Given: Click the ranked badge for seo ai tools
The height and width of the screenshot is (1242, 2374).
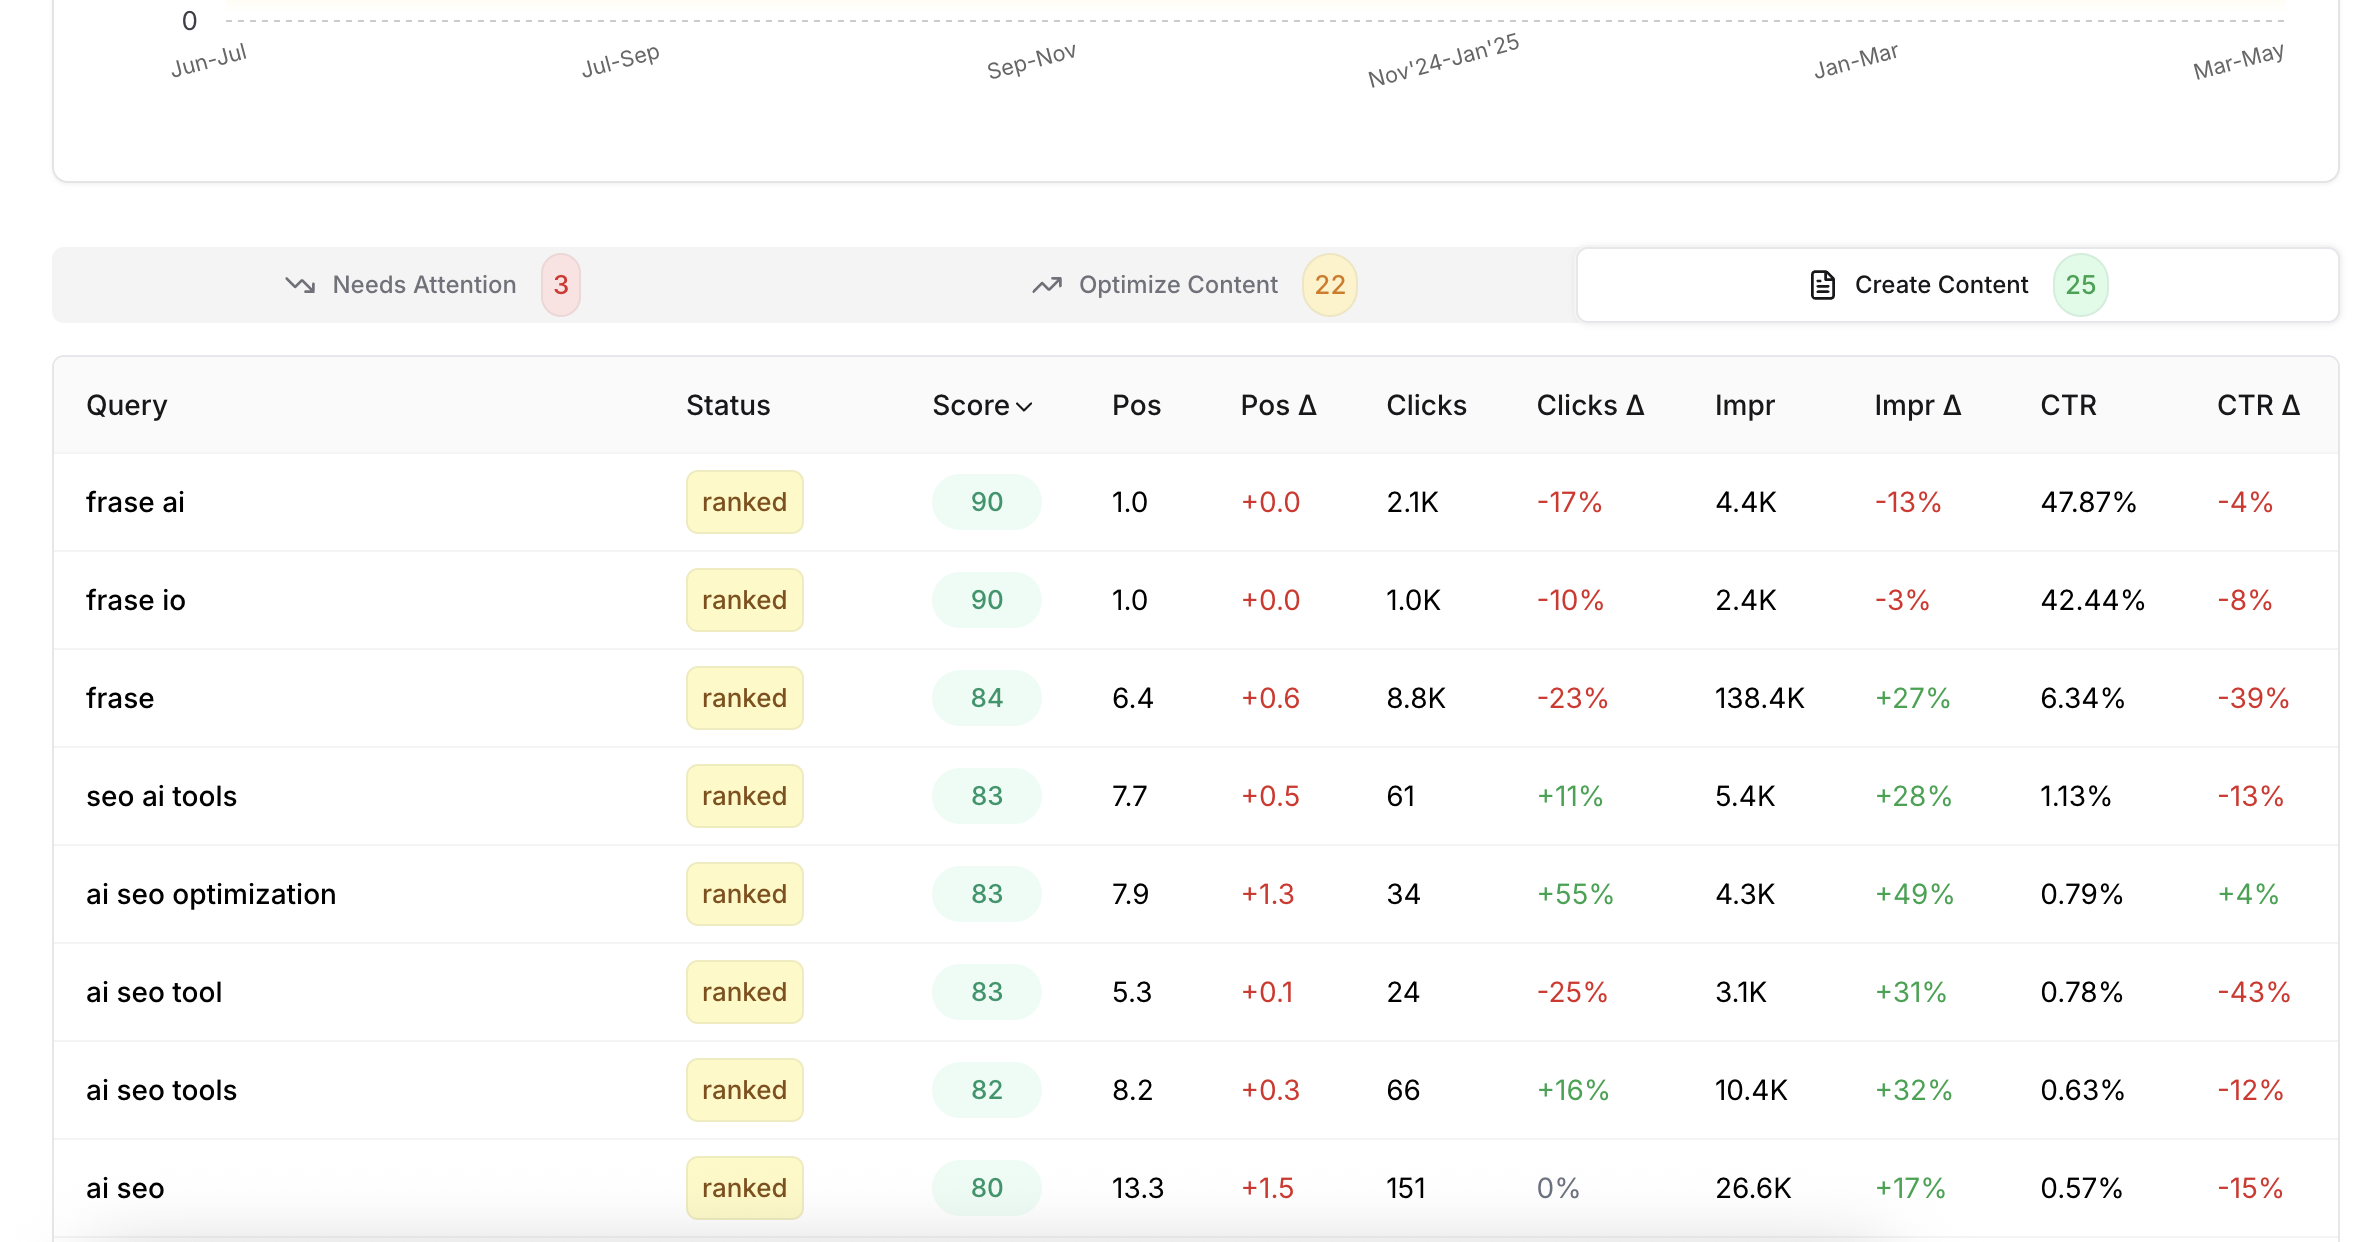Looking at the screenshot, I should 745,796.
